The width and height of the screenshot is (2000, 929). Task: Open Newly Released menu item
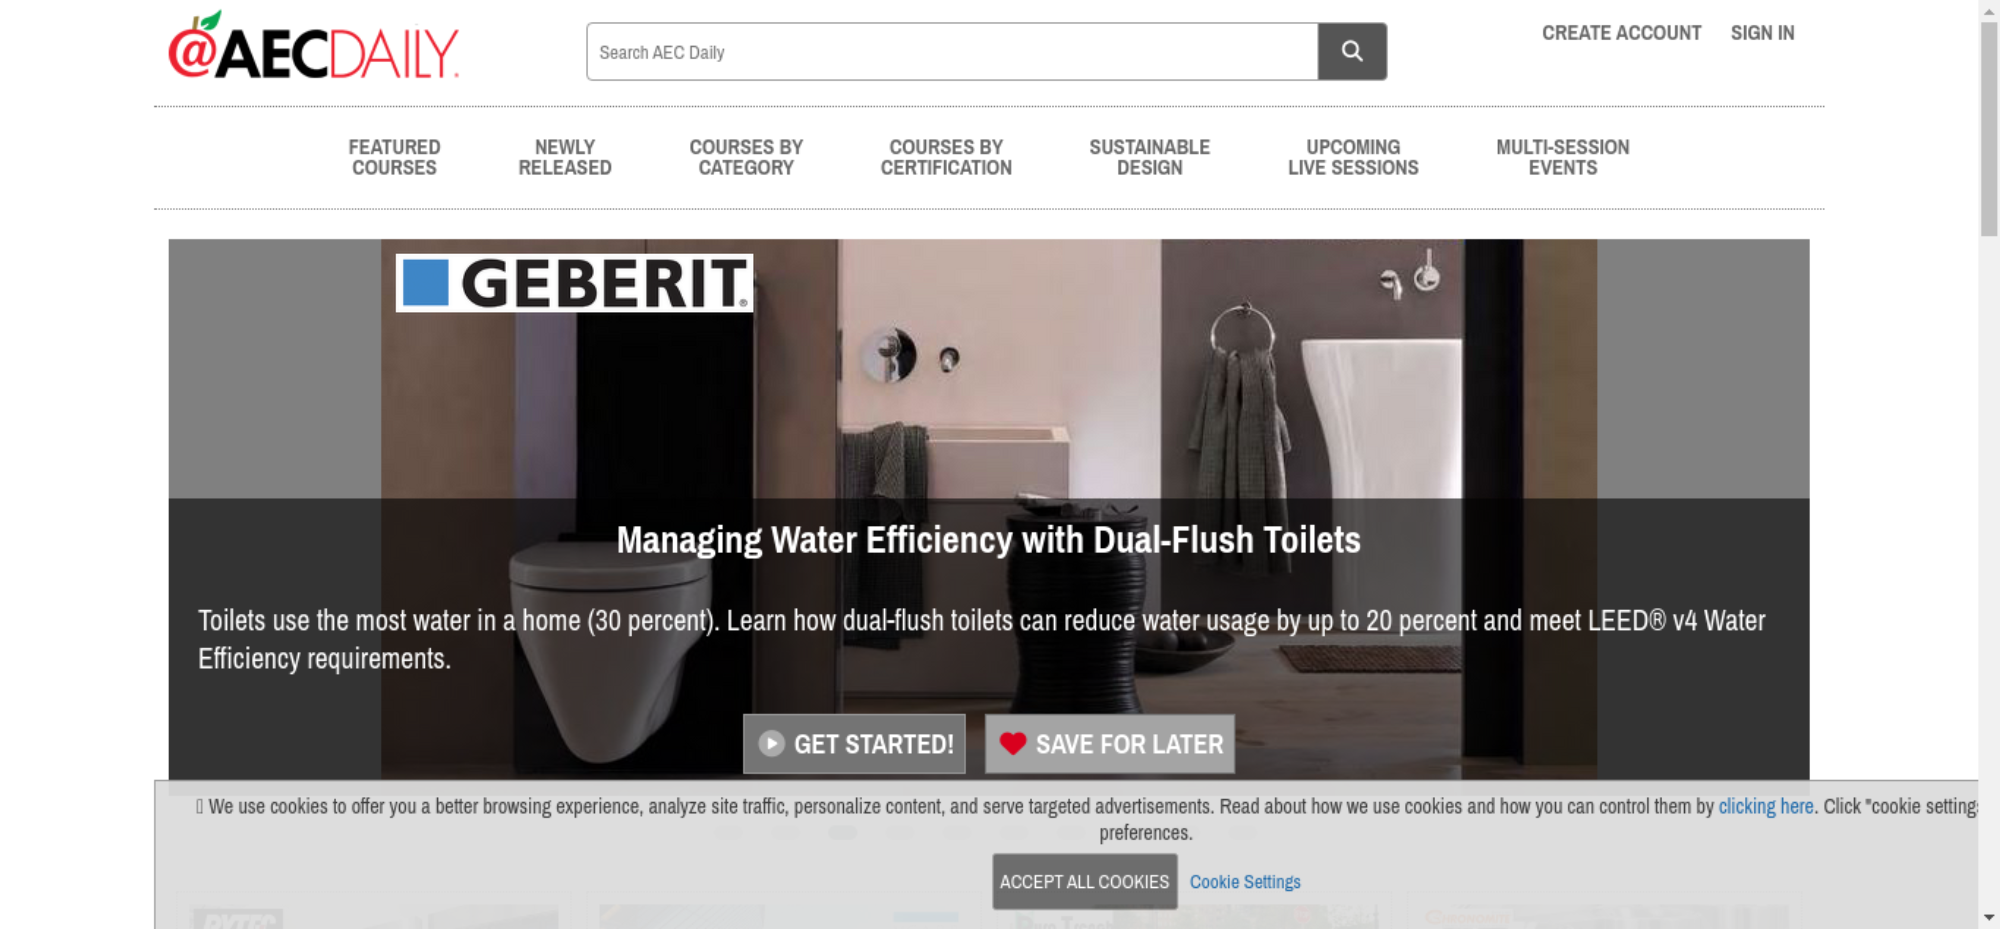(x=565, y=157)
